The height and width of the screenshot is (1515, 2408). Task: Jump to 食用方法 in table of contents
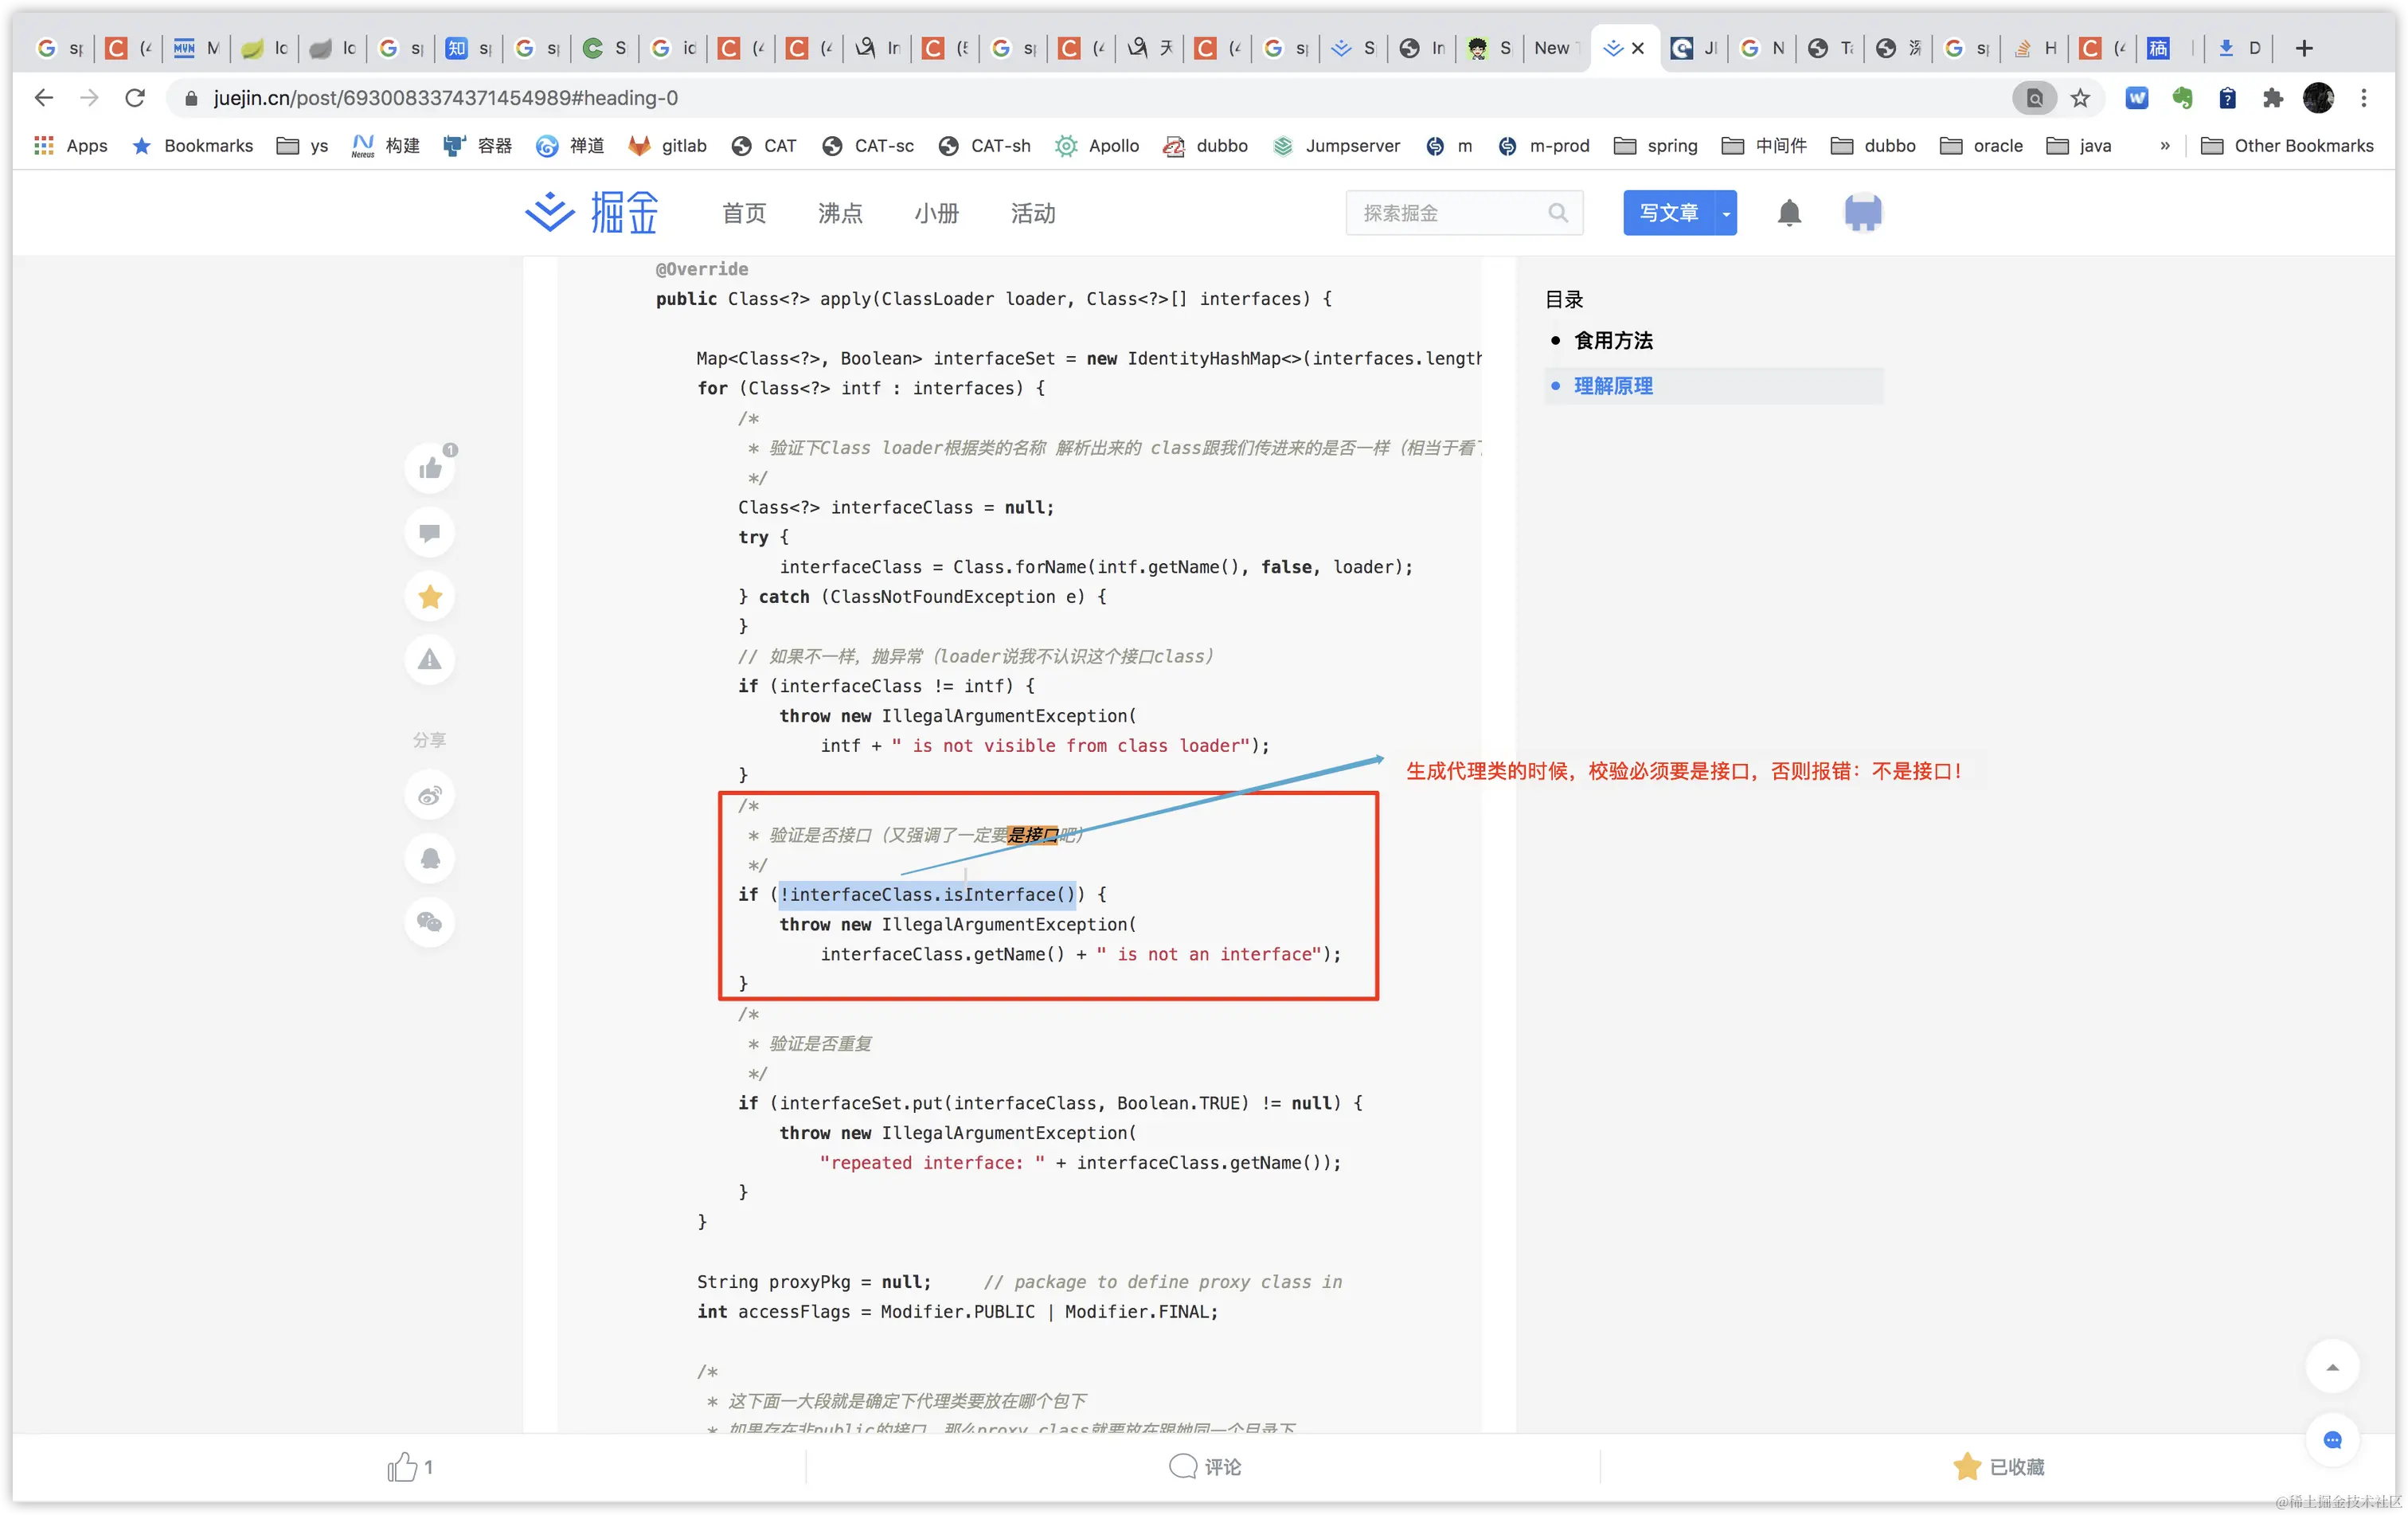[x=1612, y=341]
